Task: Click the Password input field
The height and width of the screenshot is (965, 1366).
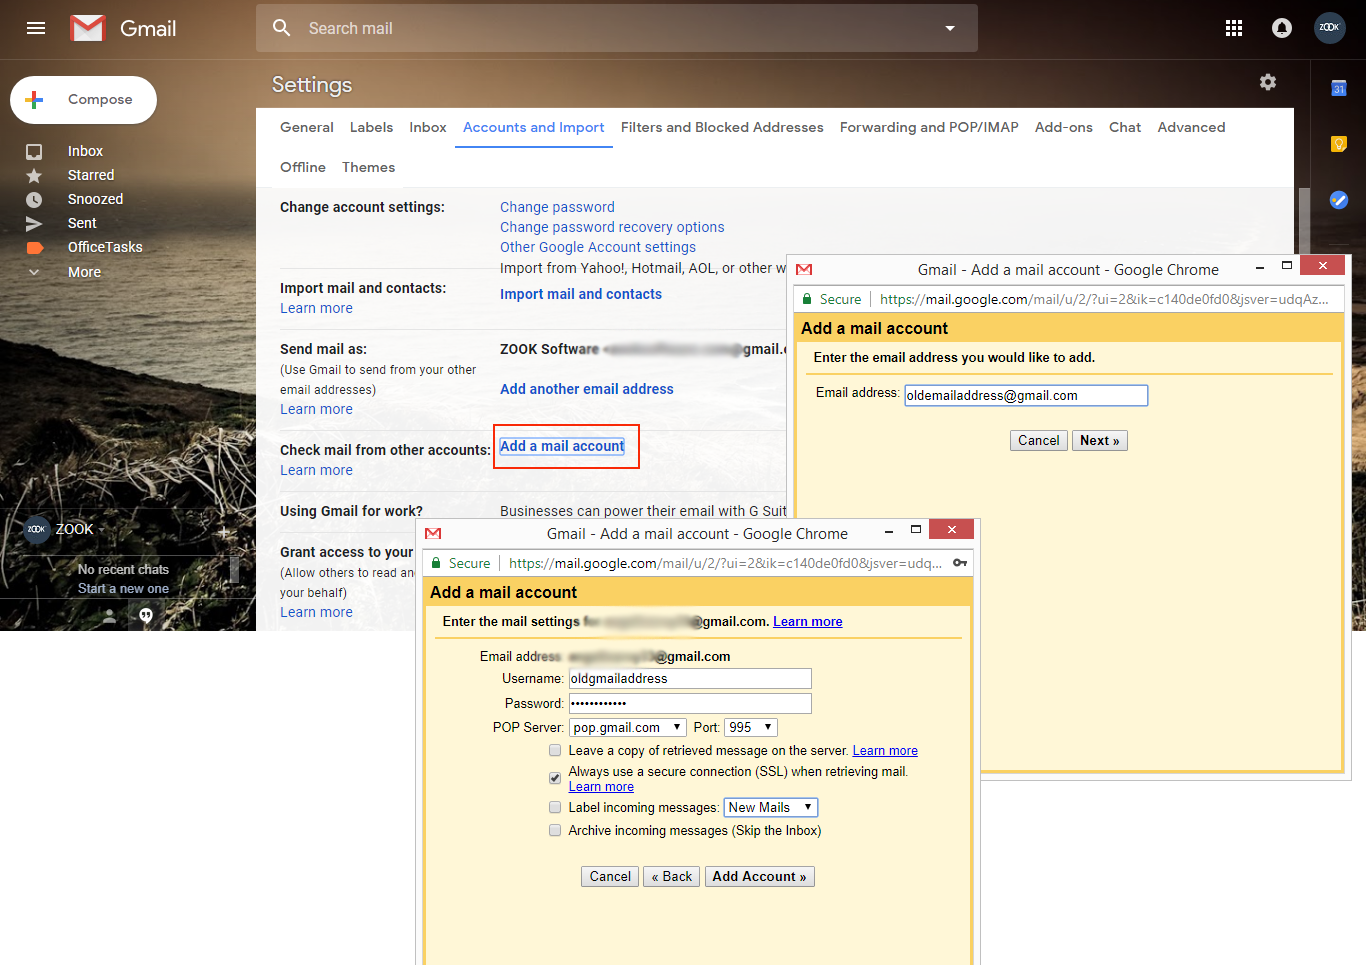Action: (690, 703)
